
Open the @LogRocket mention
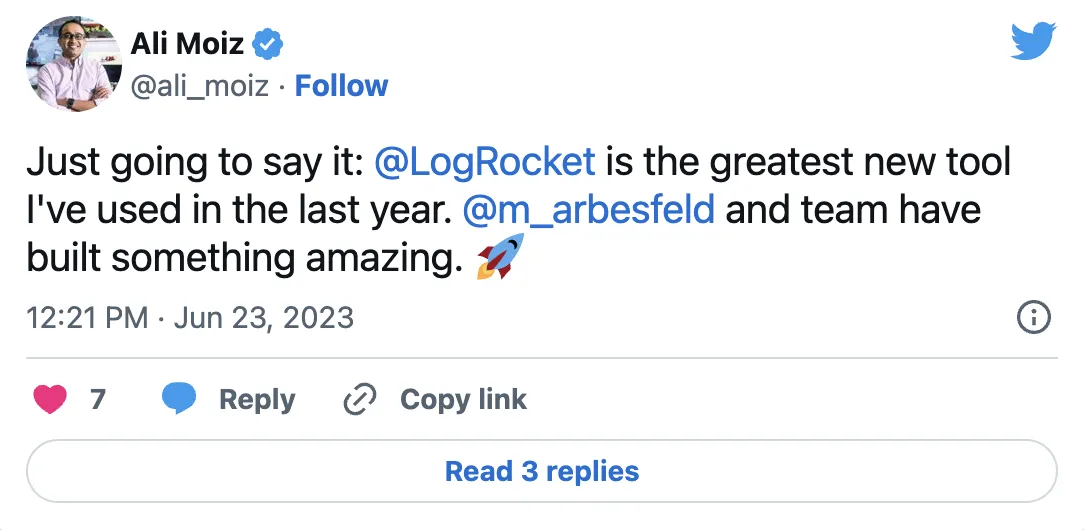(x=484, y=160)
